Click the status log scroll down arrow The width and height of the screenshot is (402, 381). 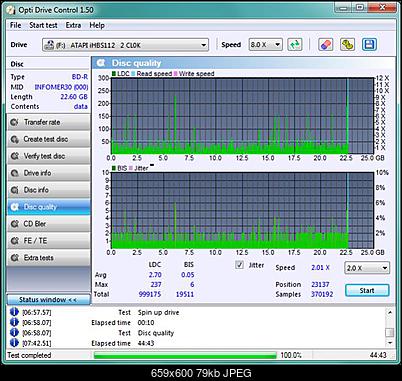[x=389, y=343]
